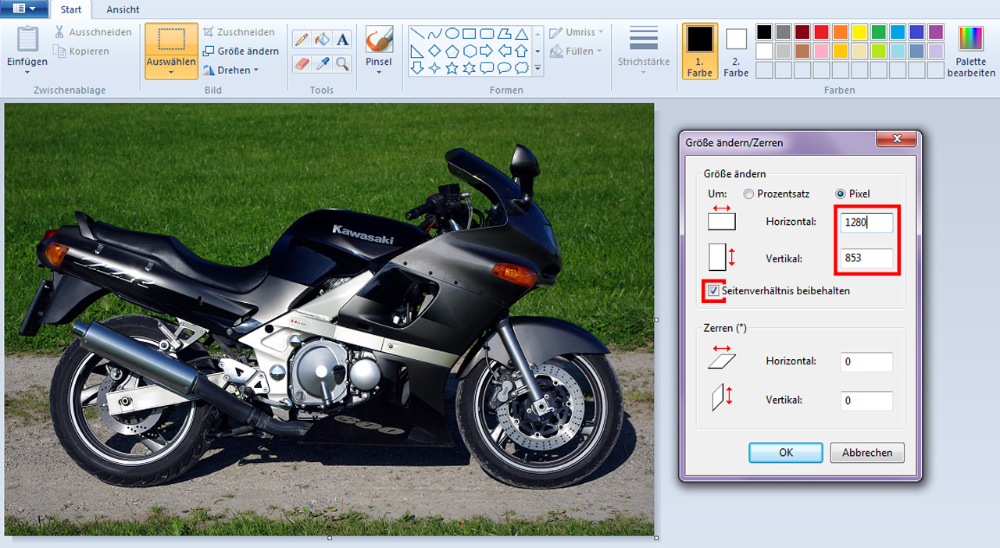Activate the Color picker eyedropper tool

pyautogui.click(x=322, y=64)
